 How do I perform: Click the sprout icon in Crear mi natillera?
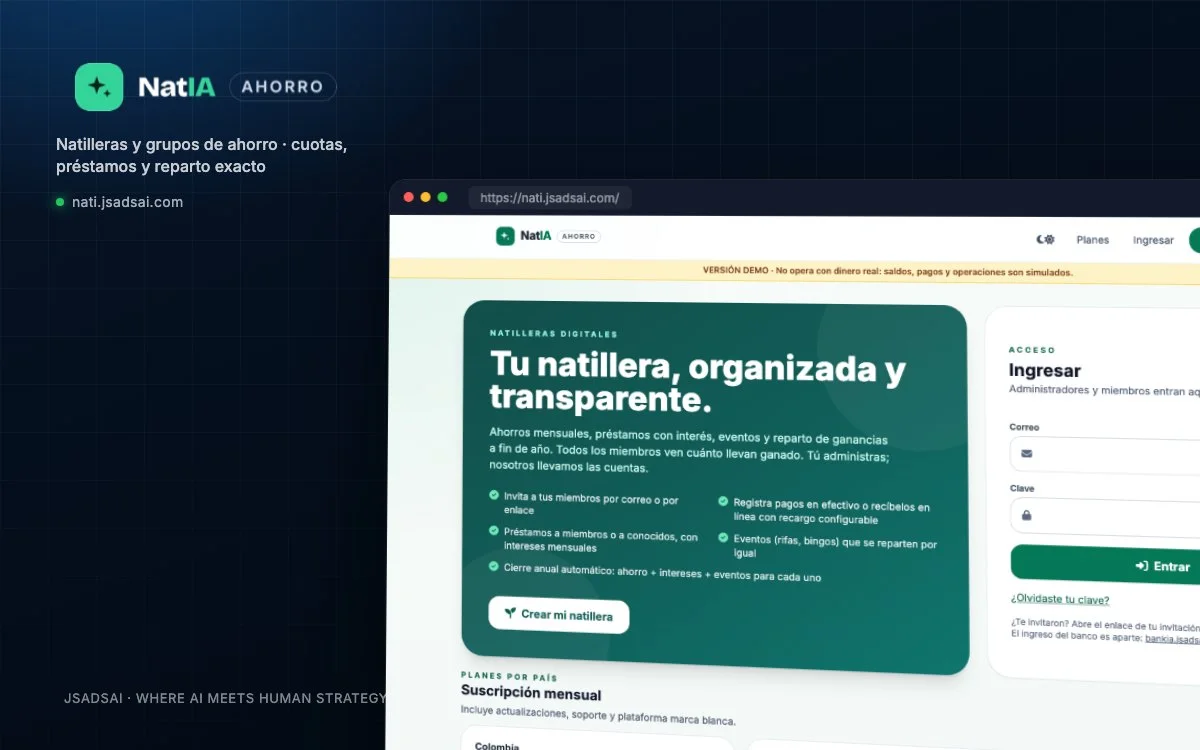510,613
